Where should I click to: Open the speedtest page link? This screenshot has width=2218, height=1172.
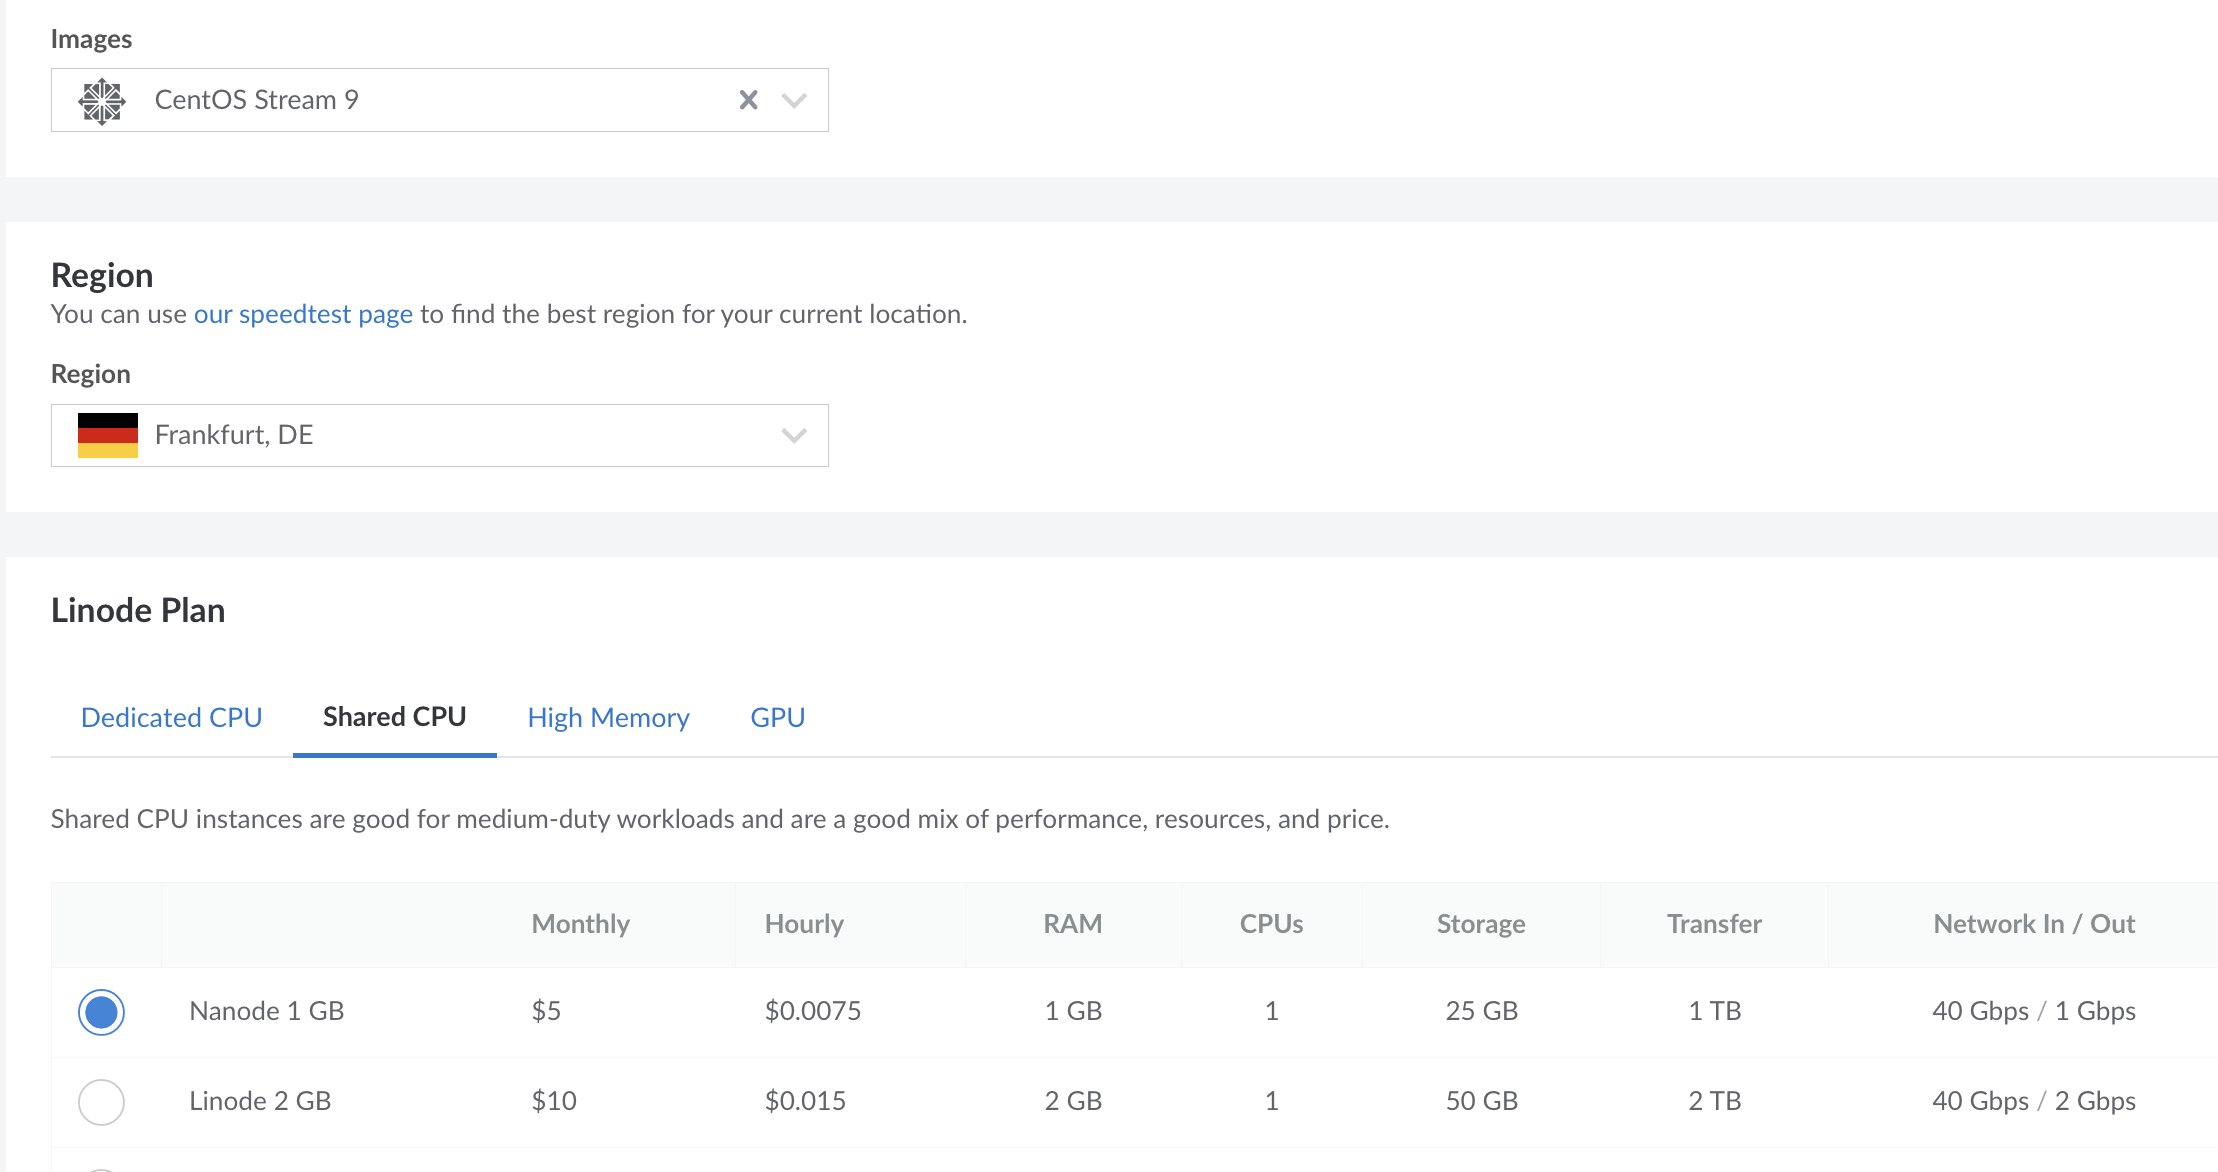(303, 314)
